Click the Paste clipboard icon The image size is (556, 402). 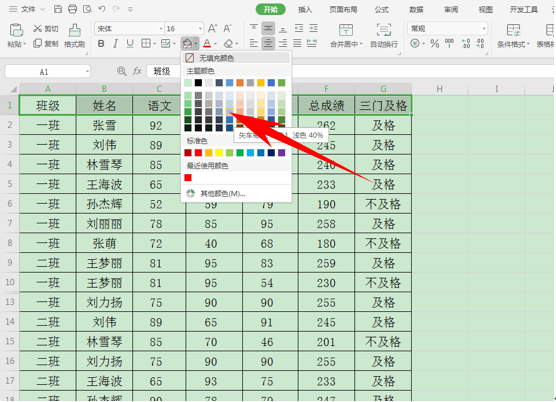pyautogui.click(x=16, y=30)
